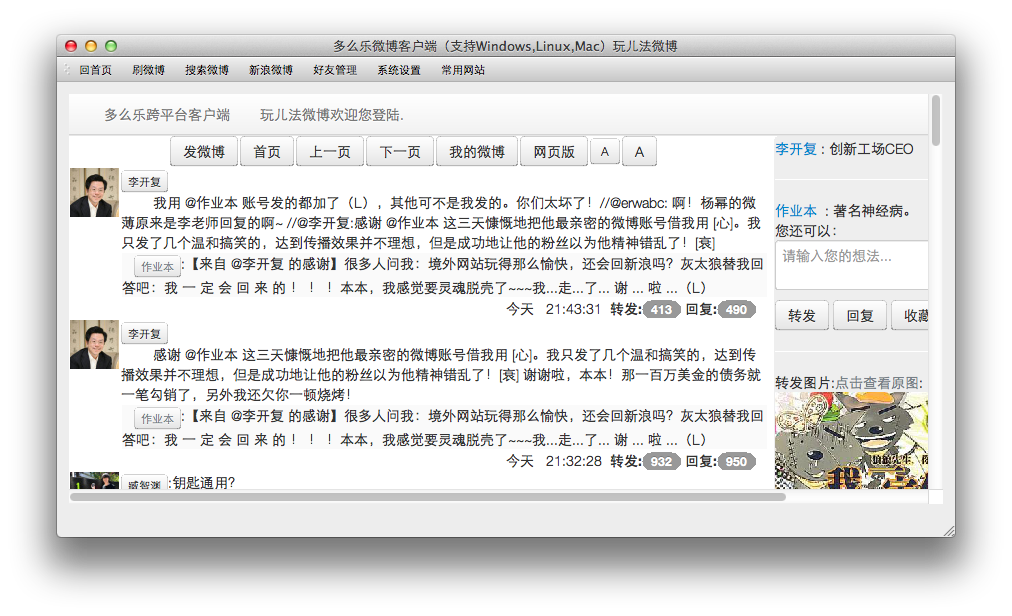Open the 常用网站 menu

pos(463,70)
